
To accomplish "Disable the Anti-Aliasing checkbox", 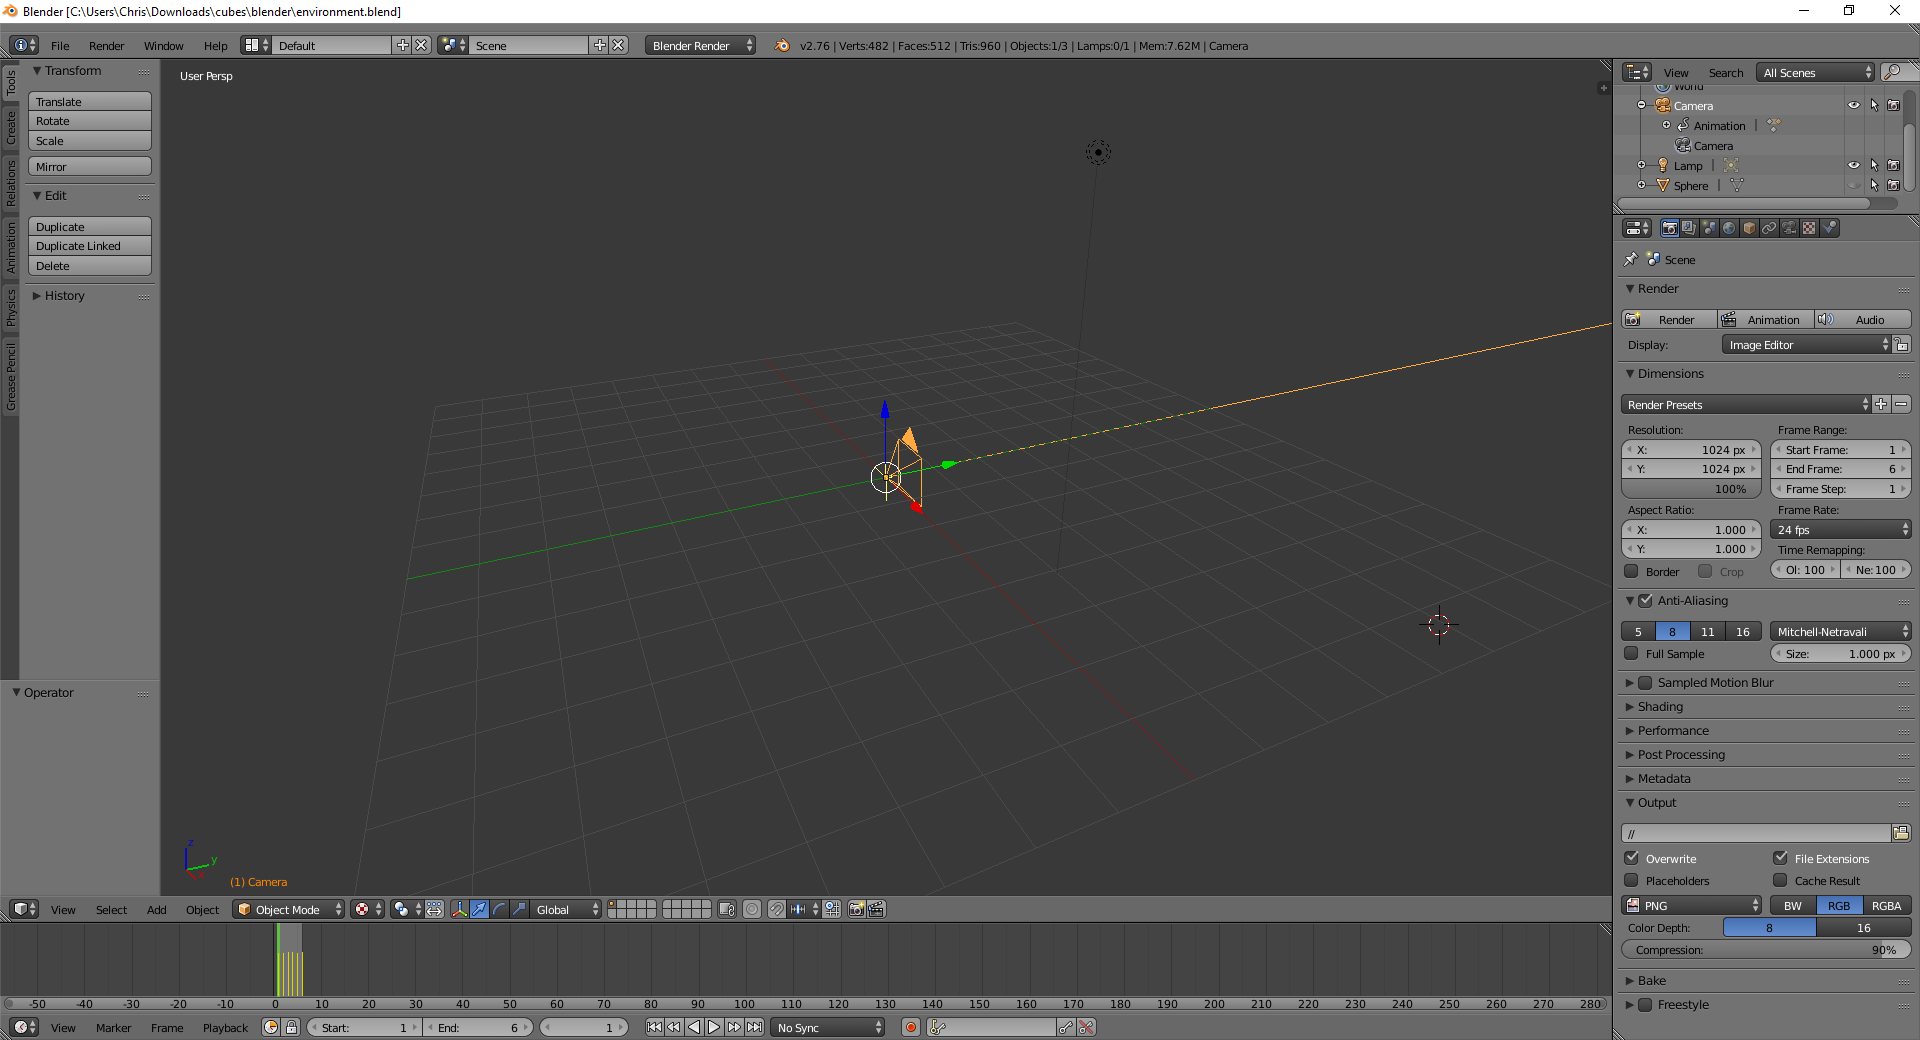I will coord(1645,601).
